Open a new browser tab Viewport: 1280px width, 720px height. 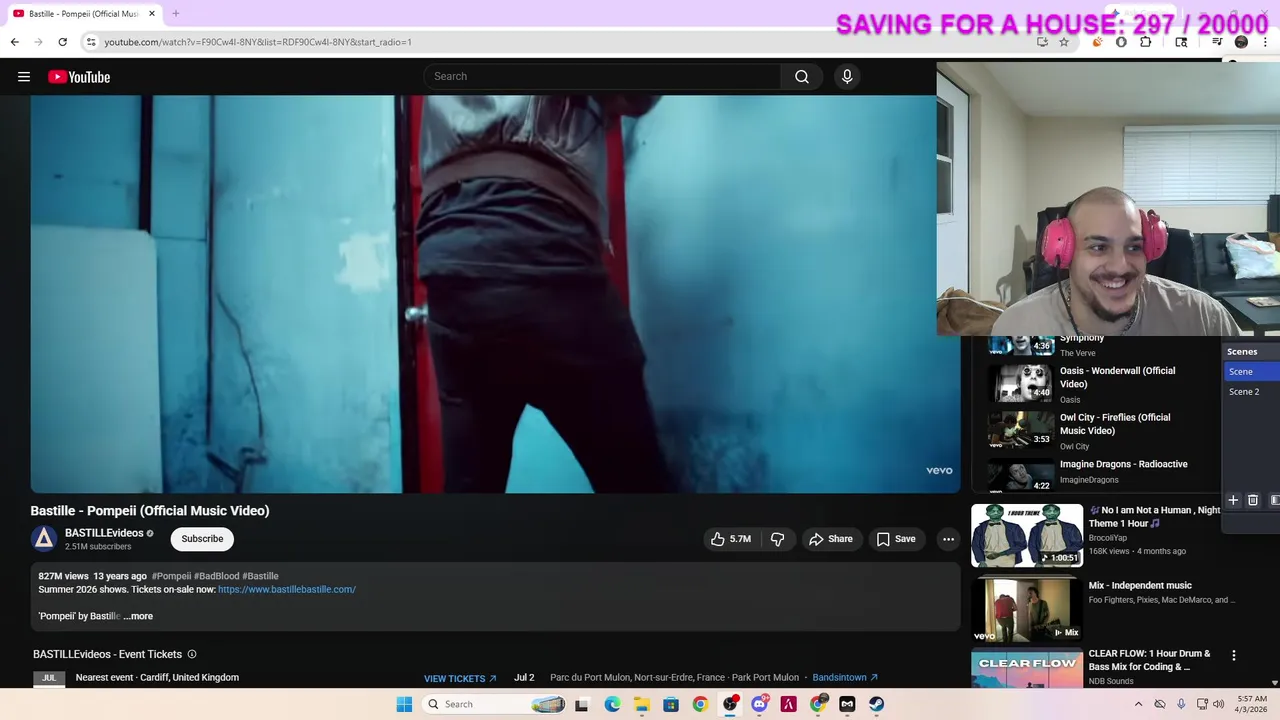(175, 14)
